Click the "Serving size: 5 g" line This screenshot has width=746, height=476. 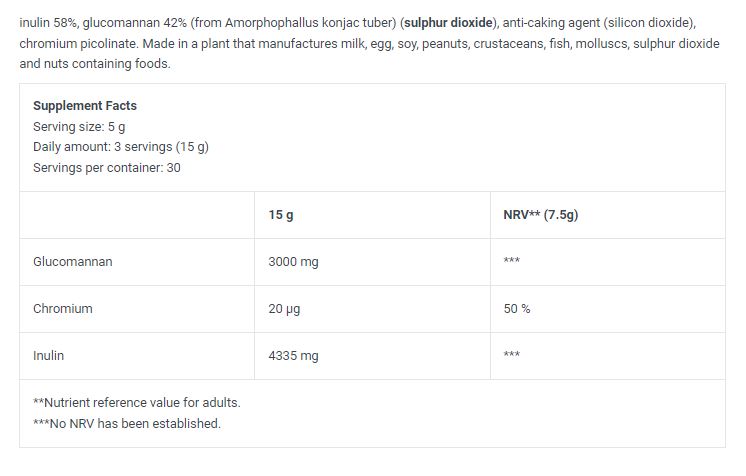point(79,126)
